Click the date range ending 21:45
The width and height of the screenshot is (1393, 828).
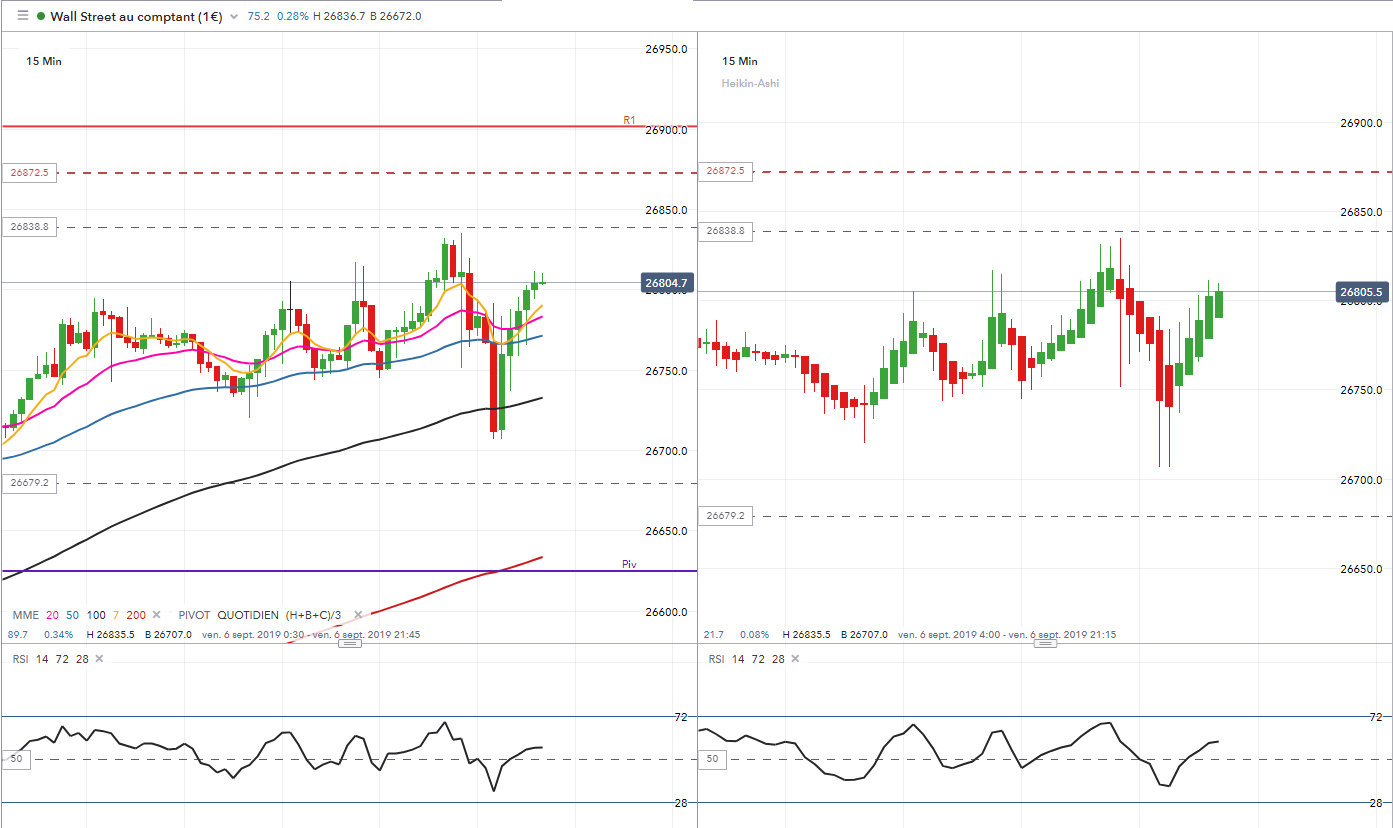(311, 635)
